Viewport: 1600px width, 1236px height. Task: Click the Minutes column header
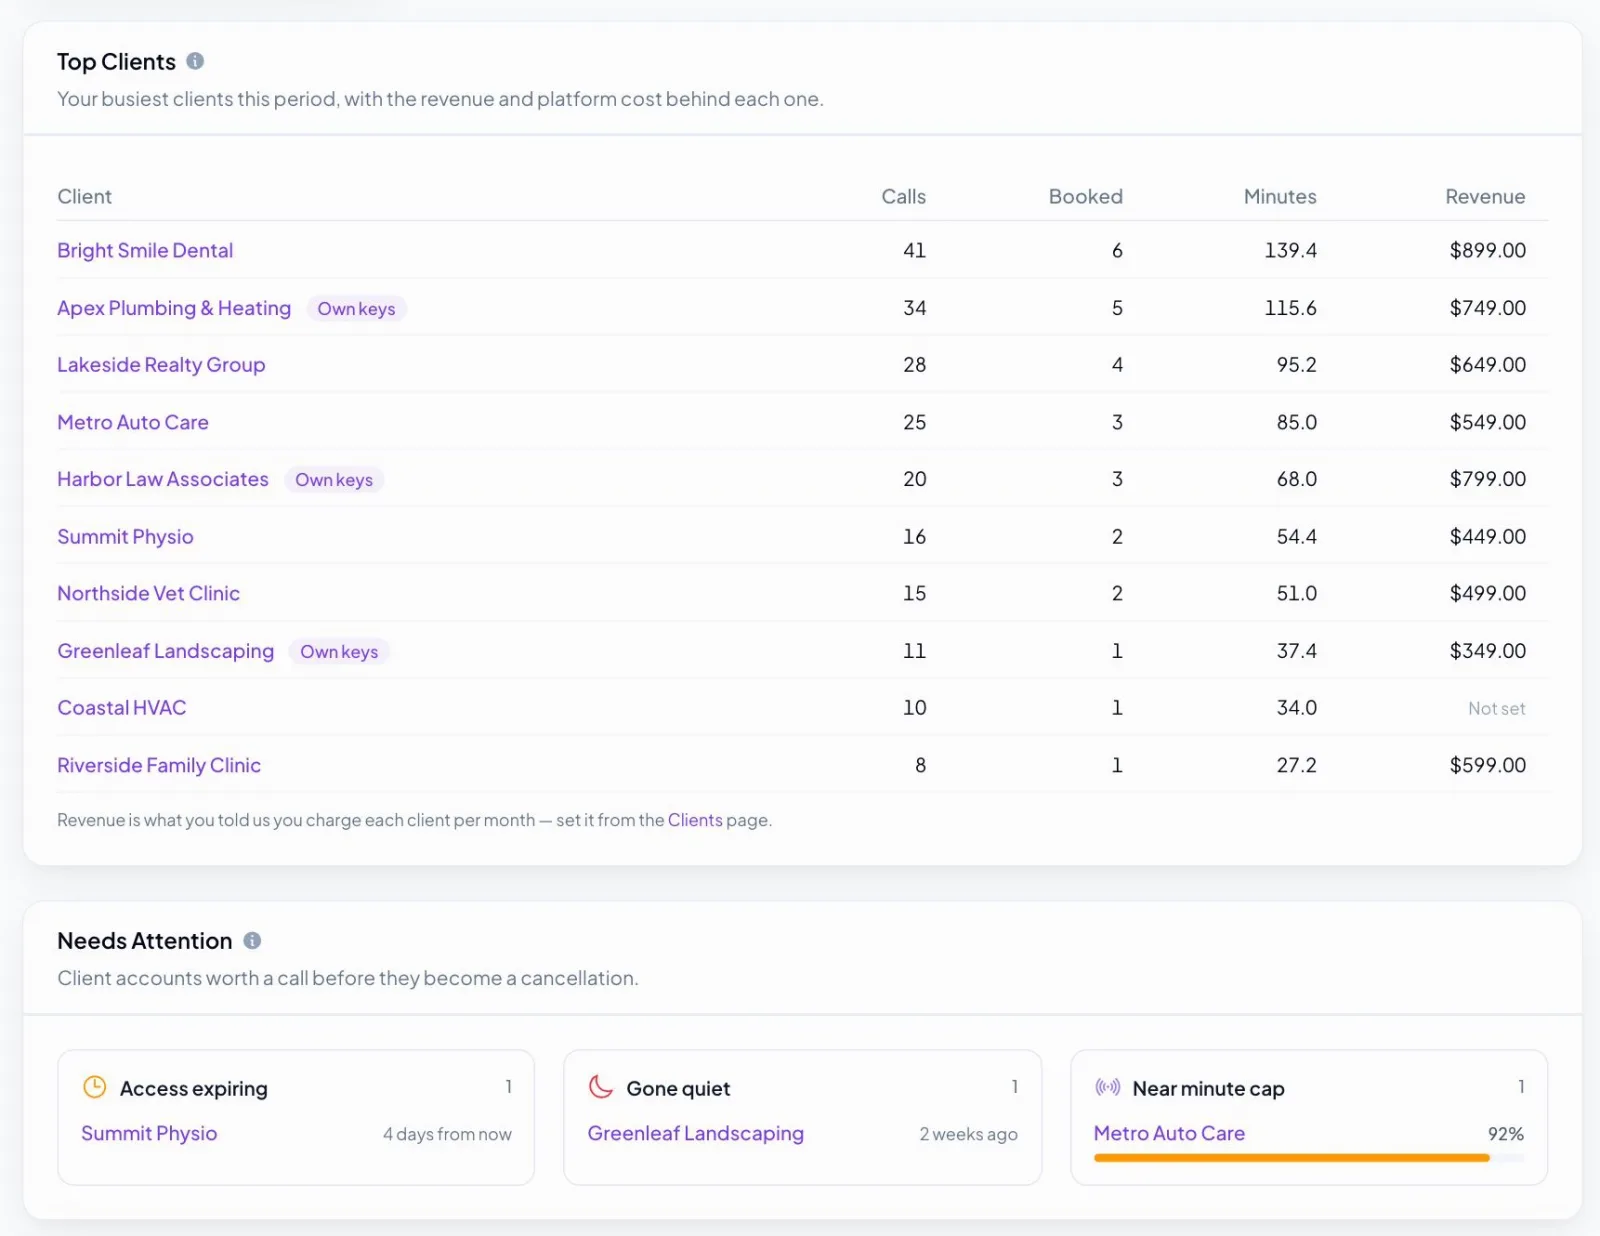pyautogui.click(x=1280, y=197)
